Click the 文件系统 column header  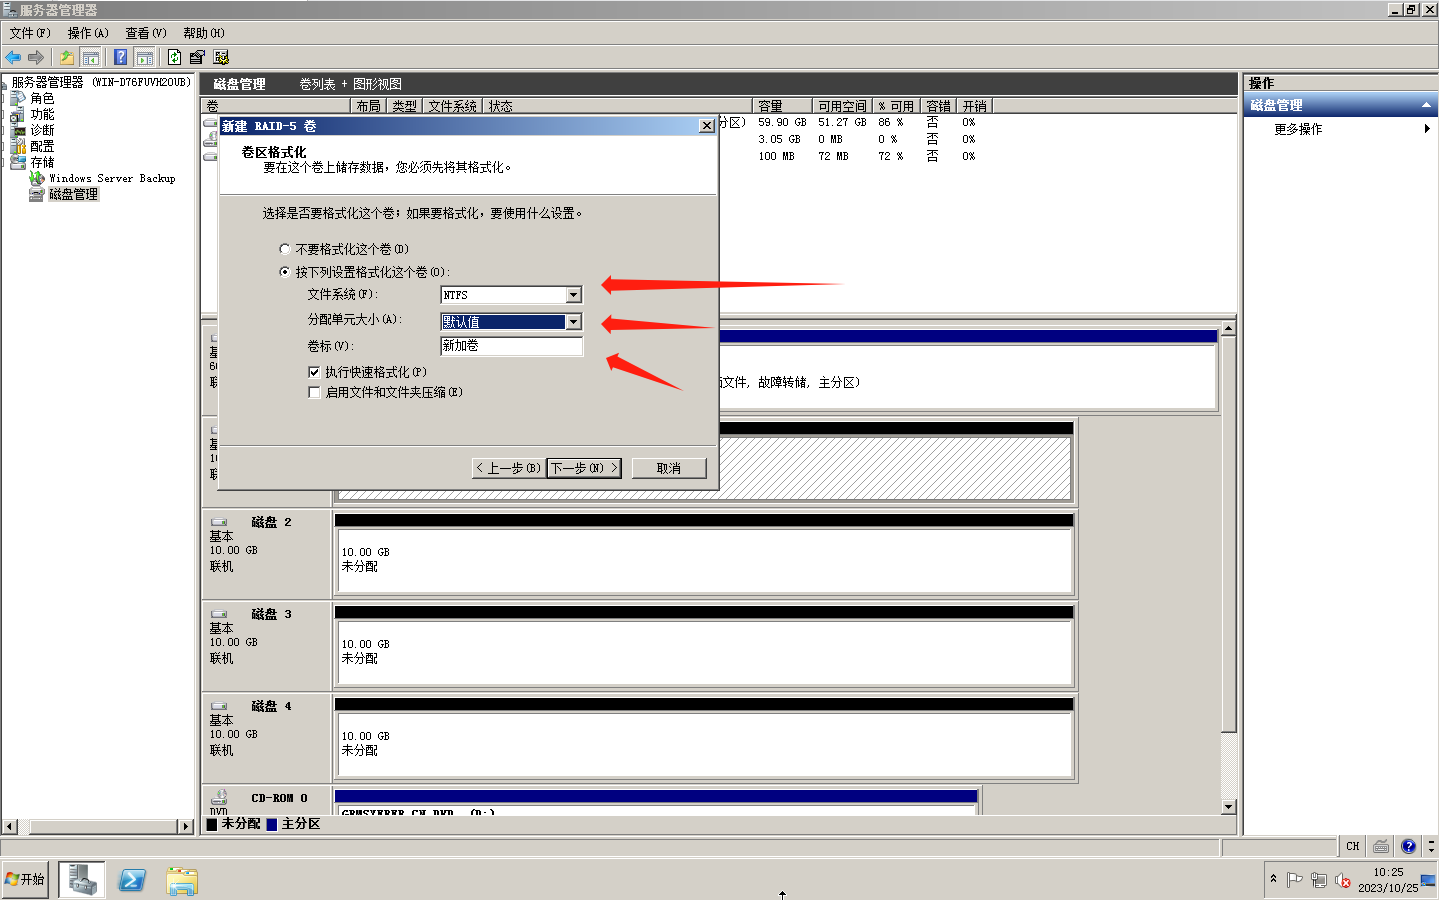[x=453, y=106]
